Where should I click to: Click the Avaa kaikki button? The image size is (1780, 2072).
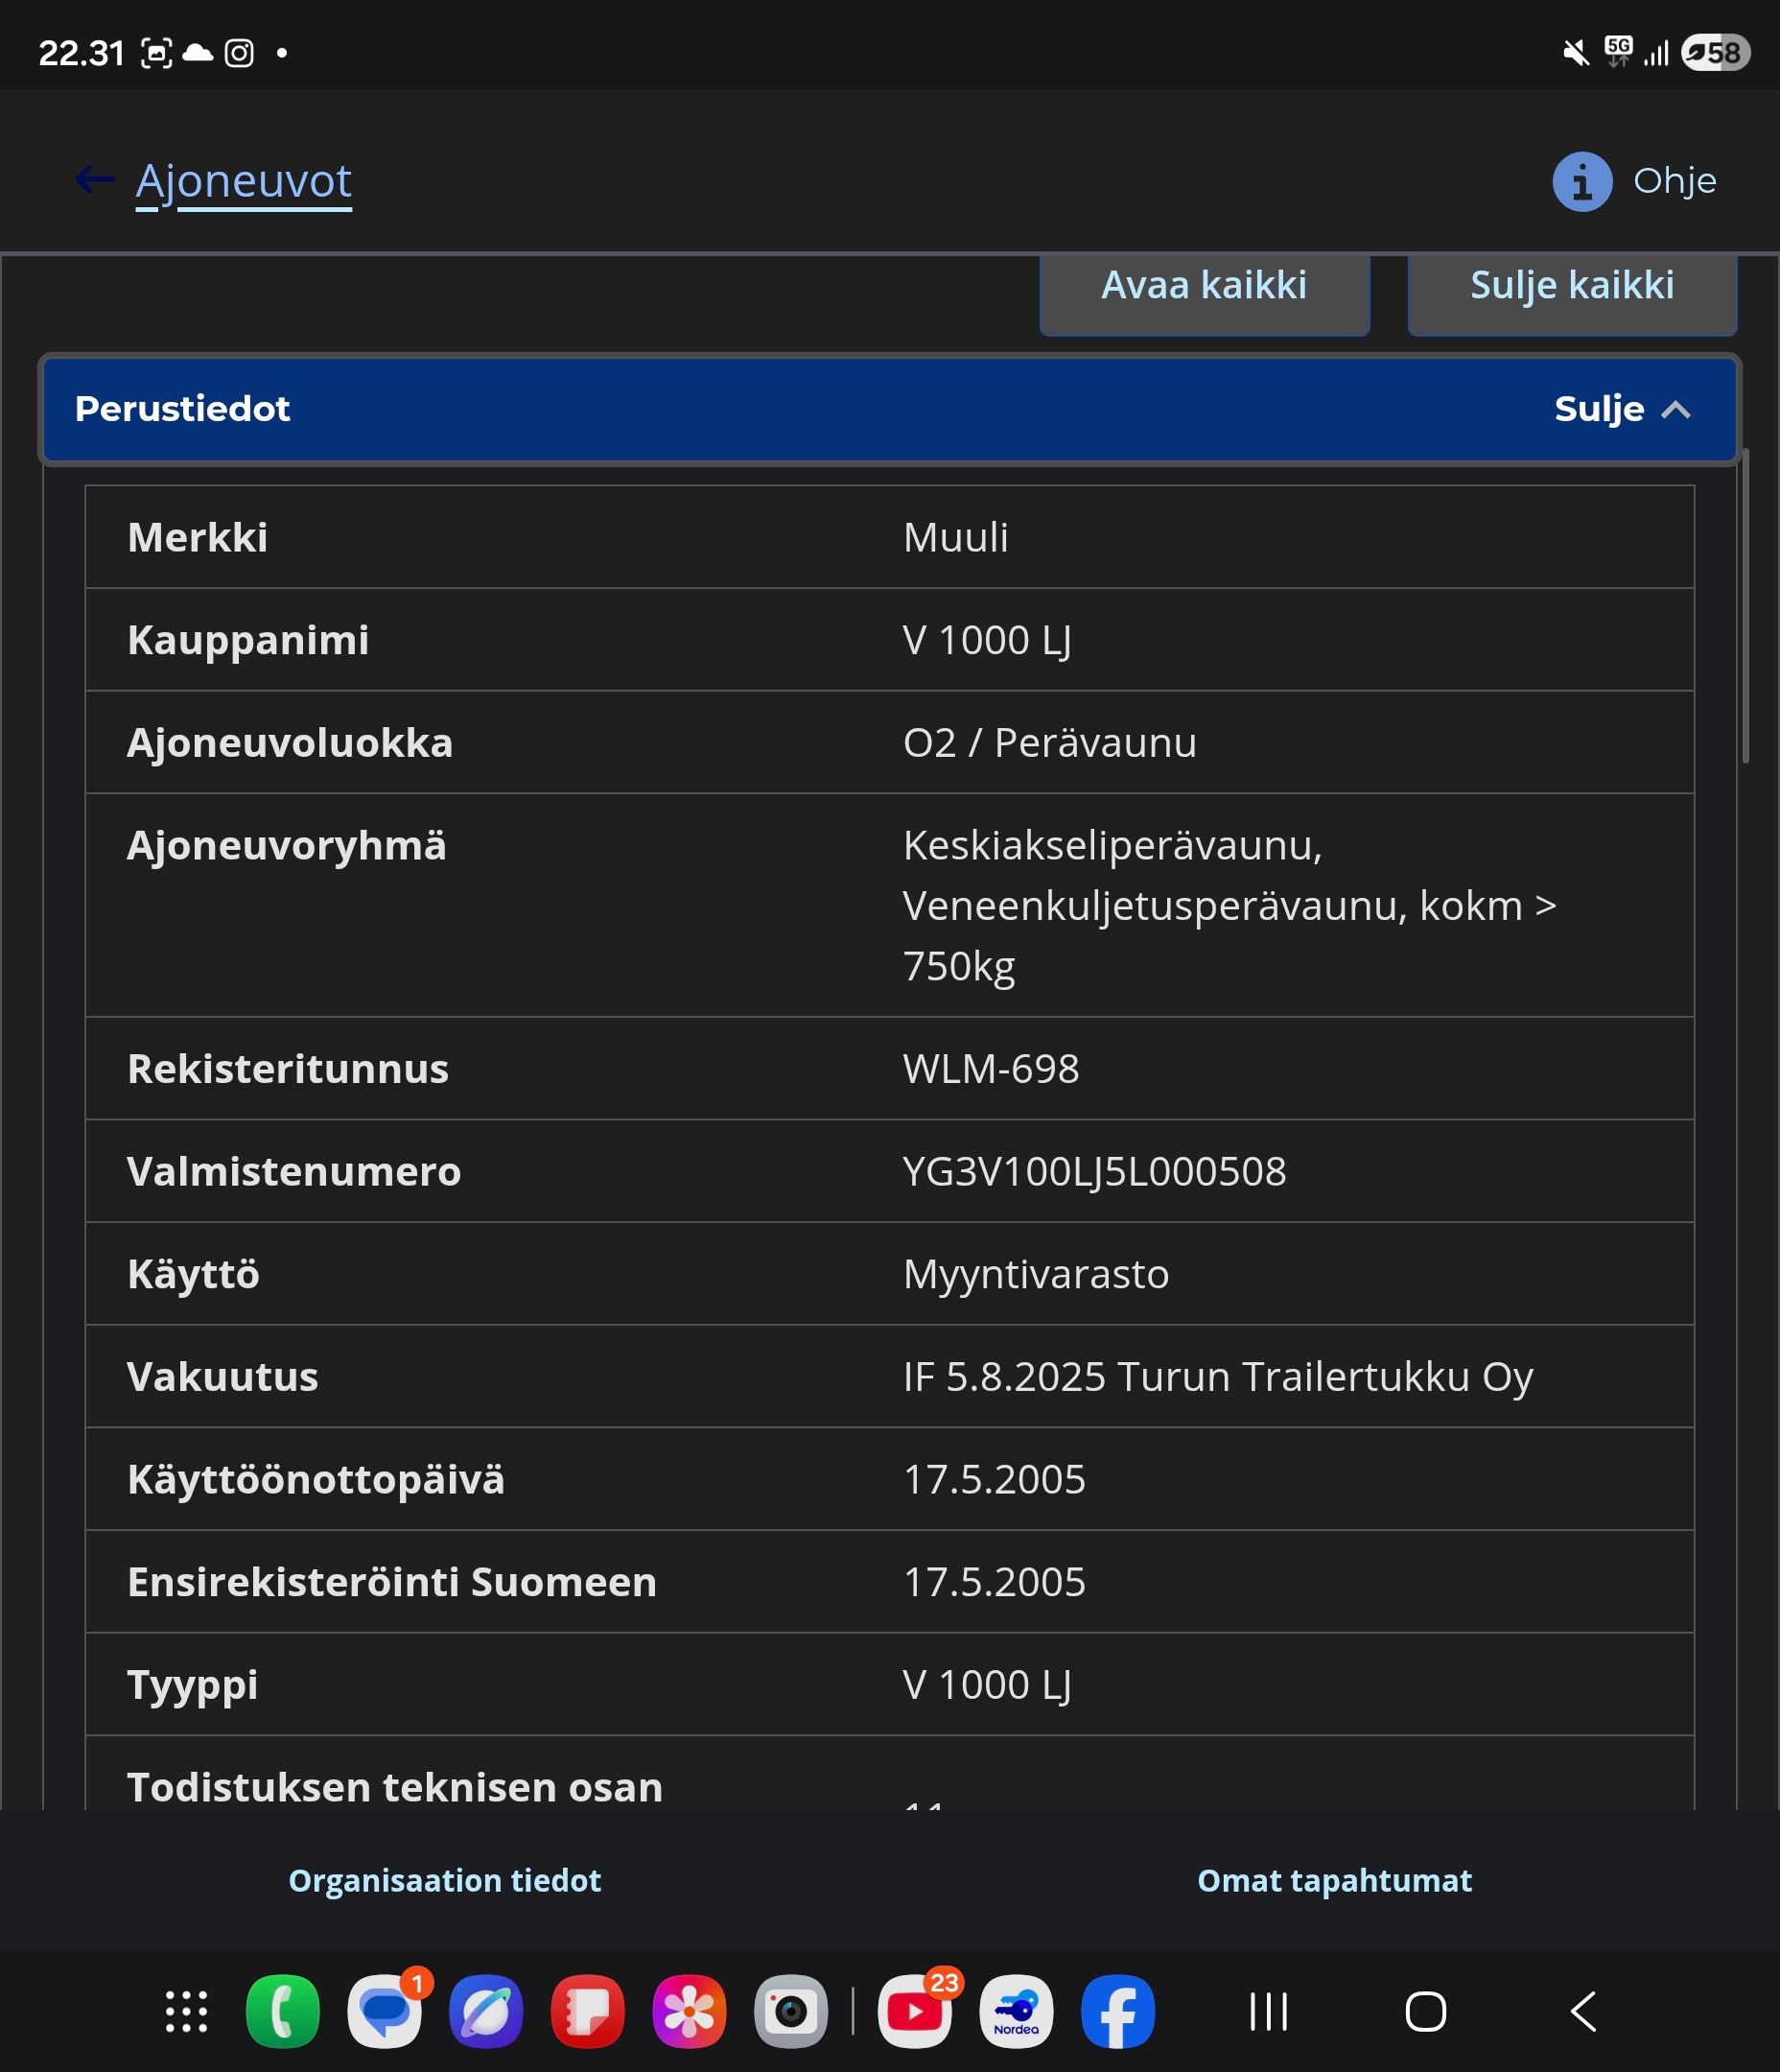tap(1204, 290)
